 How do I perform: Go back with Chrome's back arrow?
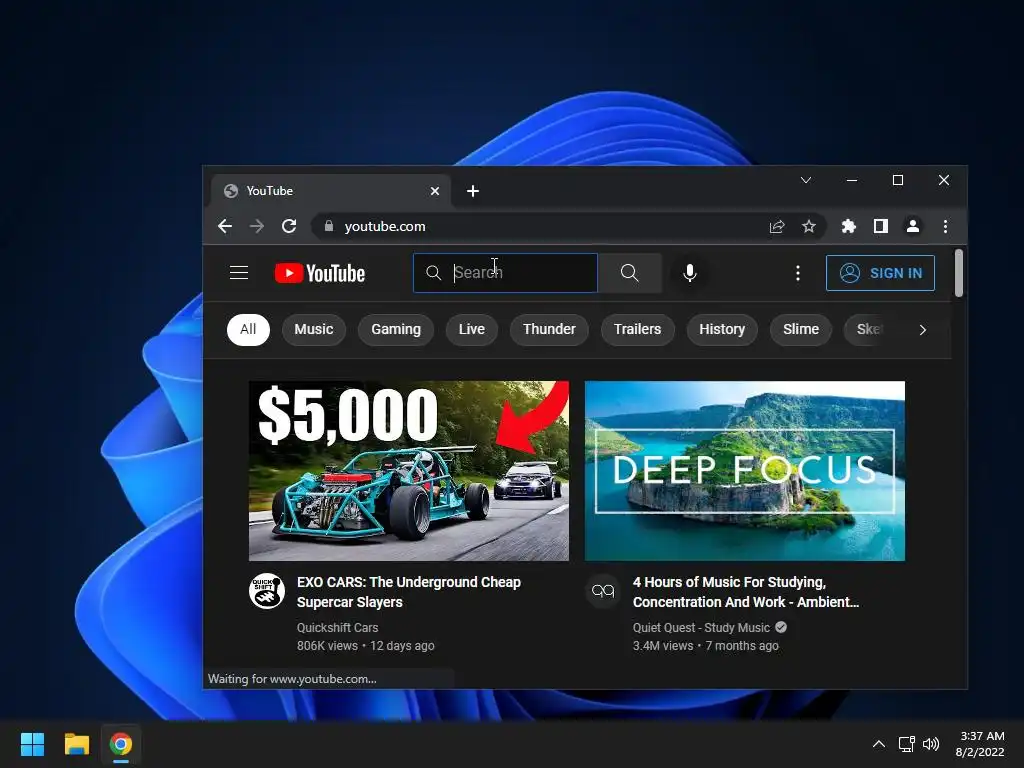(x=225, y=226)
